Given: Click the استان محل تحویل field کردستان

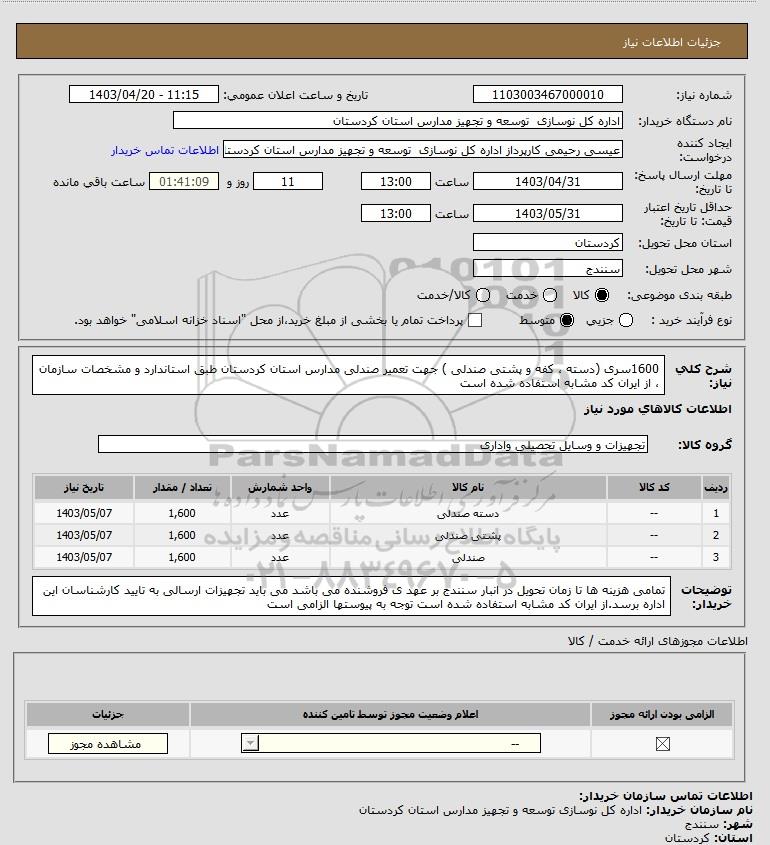Looking at the screenshot, I should pos(547,243).
